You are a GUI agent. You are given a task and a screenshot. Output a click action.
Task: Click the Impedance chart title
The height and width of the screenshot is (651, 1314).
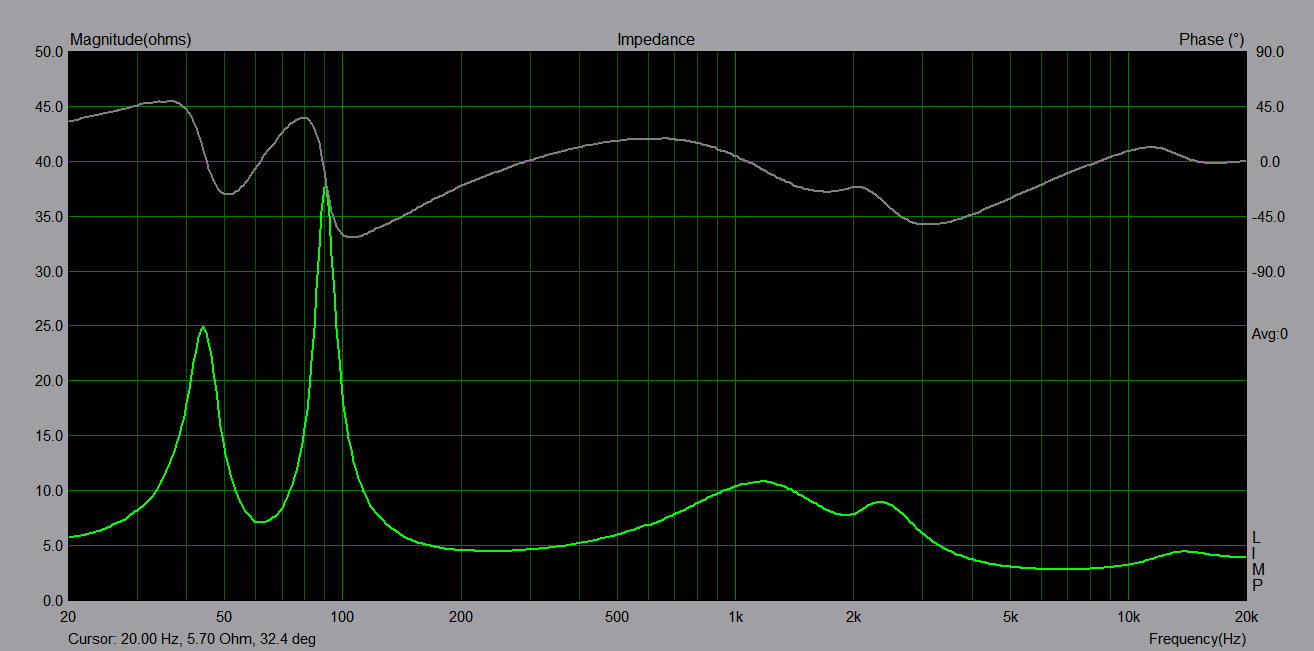tap(655, 40)
